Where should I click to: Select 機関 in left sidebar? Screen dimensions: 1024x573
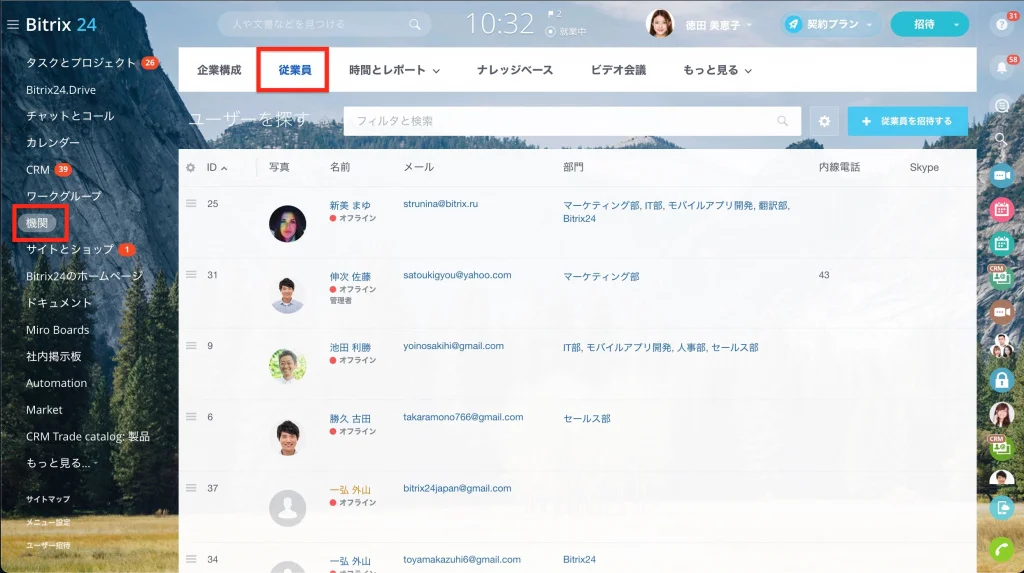click(37, 223)
